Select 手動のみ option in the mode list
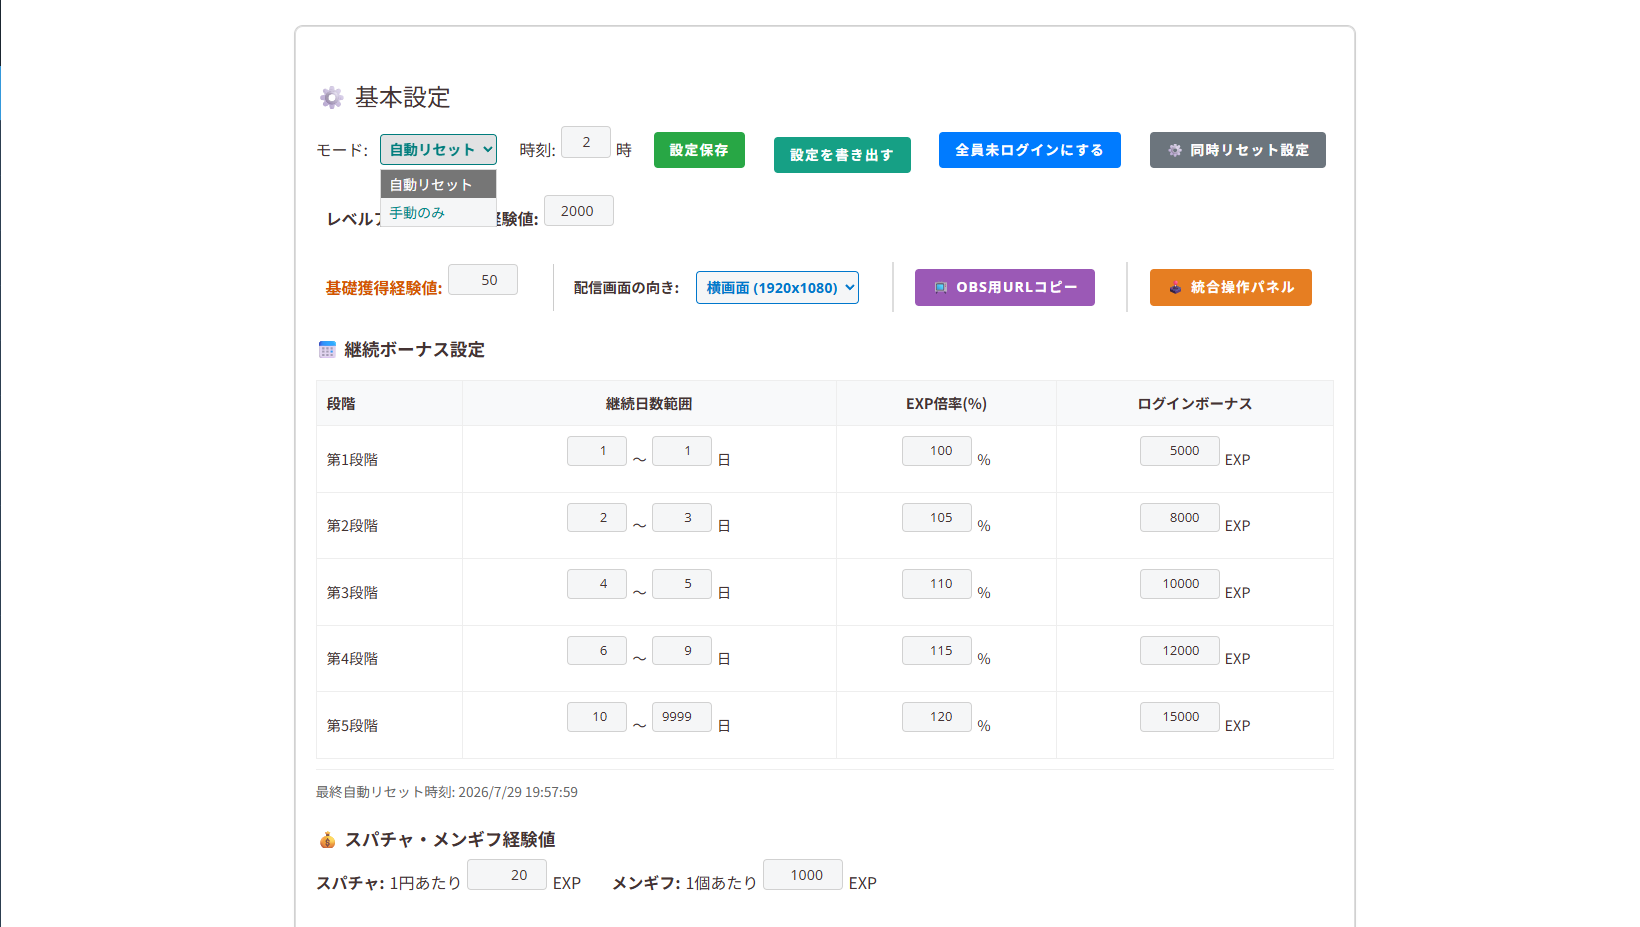 pyautogui.click(x=438, y=212)
